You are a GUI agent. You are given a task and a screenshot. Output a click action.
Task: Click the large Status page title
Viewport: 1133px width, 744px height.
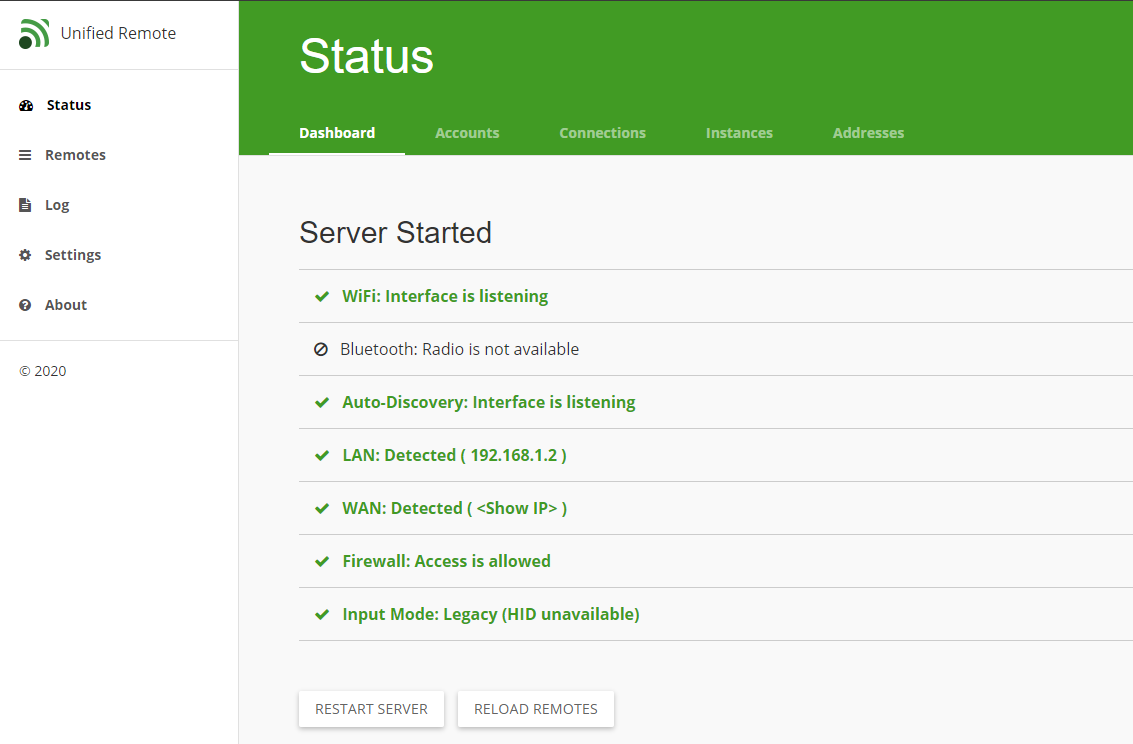tap(366, 56)
